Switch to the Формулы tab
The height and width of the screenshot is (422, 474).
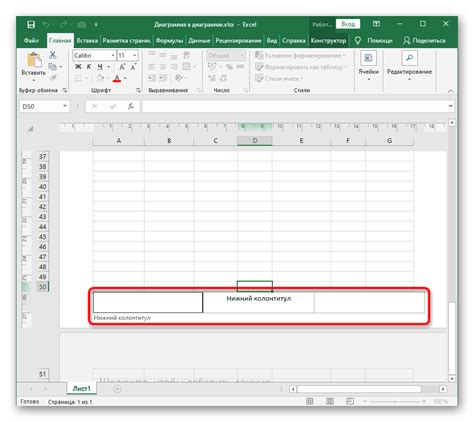tap(169, 41)
